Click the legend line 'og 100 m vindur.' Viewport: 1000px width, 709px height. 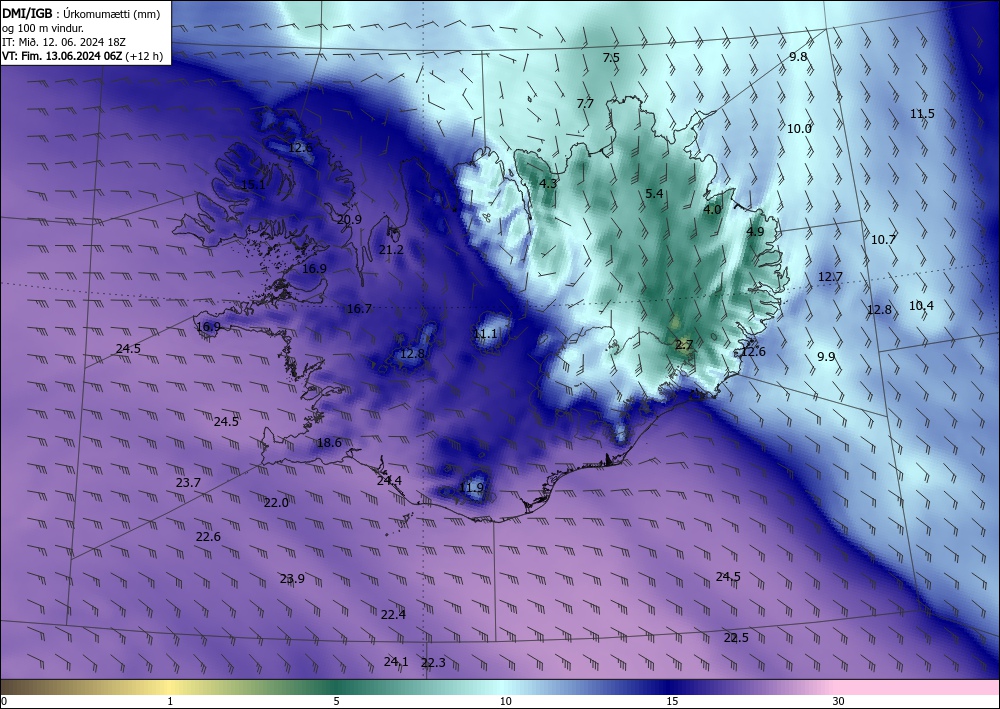pyautogui.click(x=43, y=28)
